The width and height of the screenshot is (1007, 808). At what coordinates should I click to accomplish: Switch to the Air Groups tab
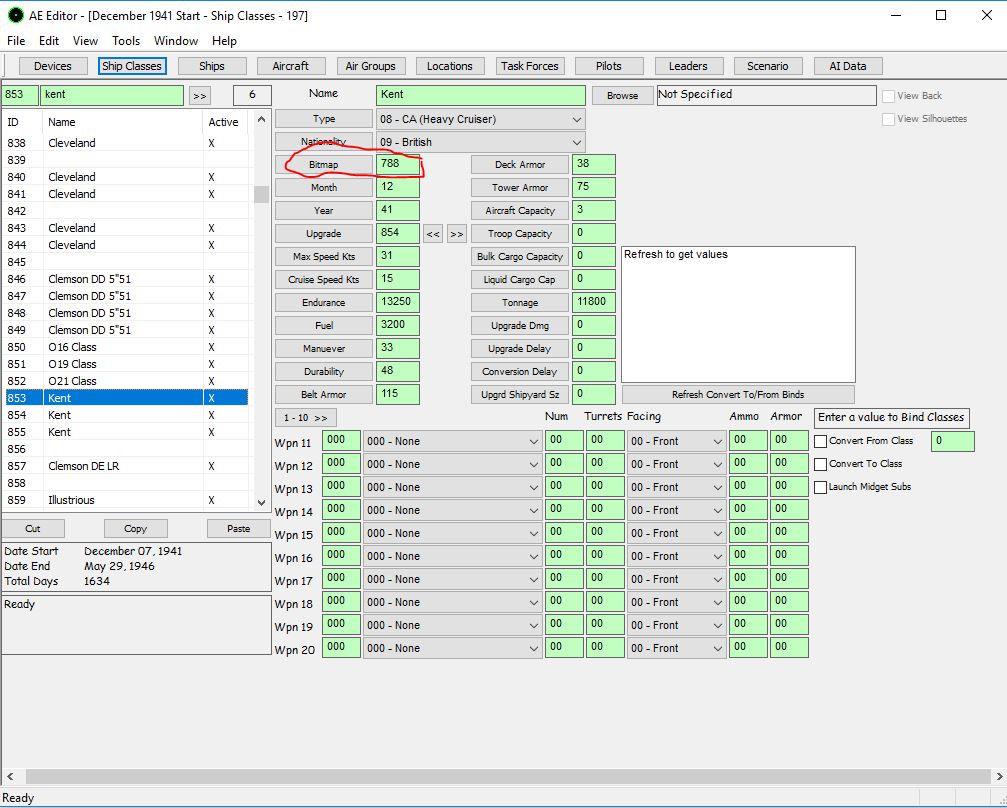(x=371, y=66)
